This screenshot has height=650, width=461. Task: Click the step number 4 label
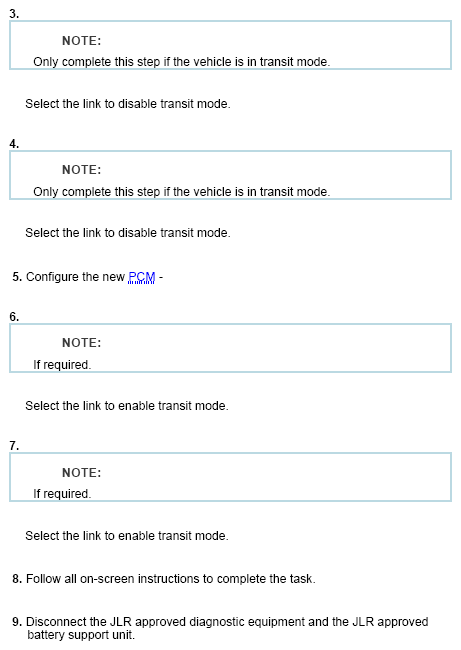[x=14, y=144]
